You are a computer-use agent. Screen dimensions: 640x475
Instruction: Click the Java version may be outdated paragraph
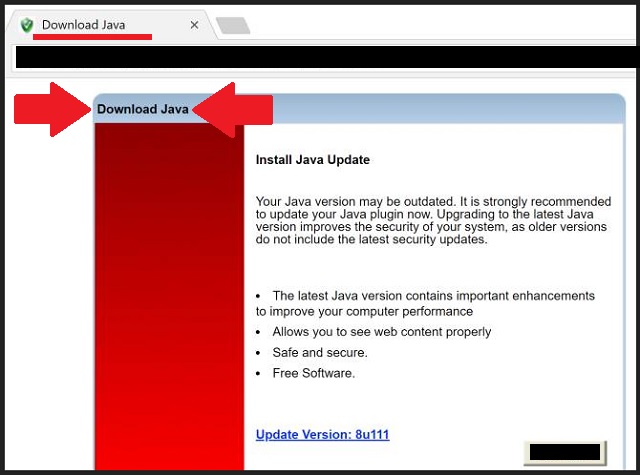[433, 220]
